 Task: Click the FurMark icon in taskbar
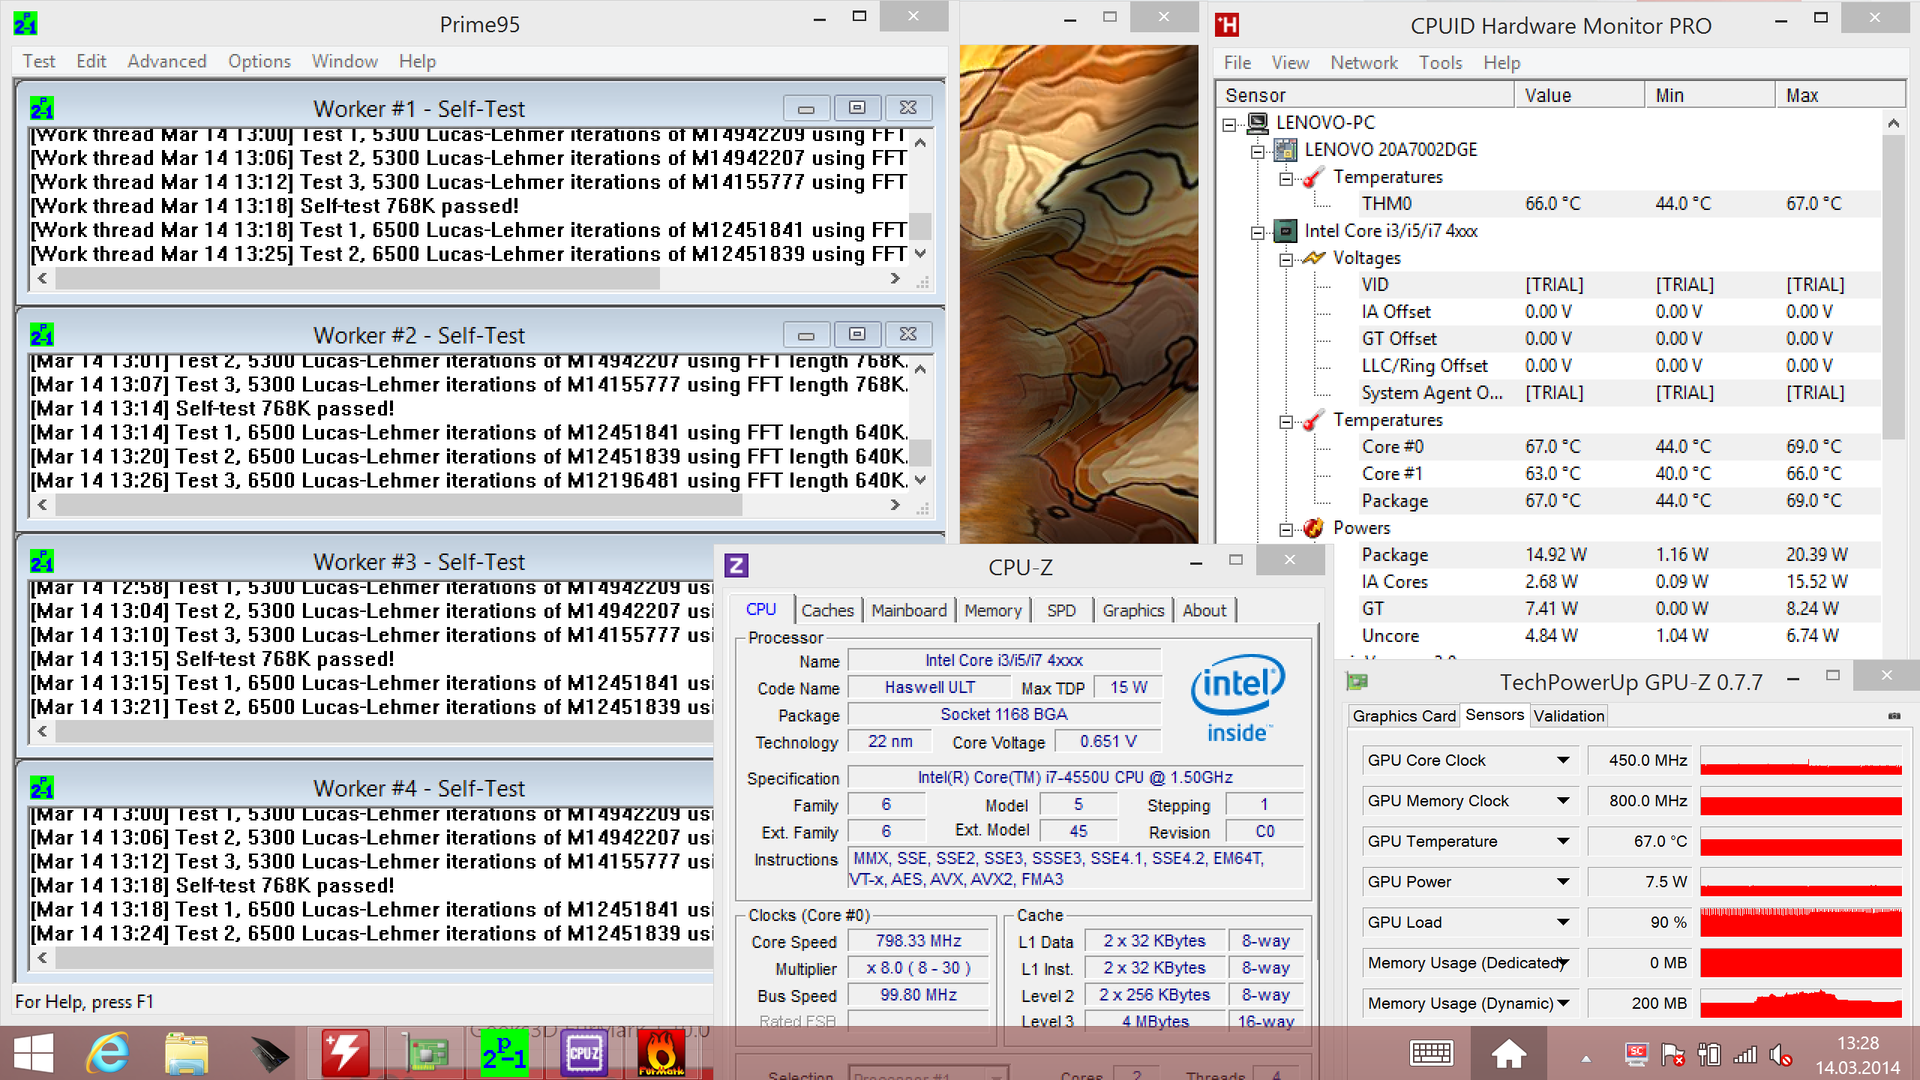[661, 1053]
